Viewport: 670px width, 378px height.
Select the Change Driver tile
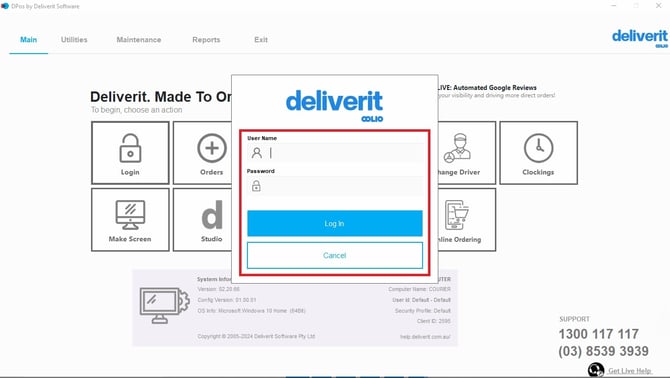(x=467, y=153)
